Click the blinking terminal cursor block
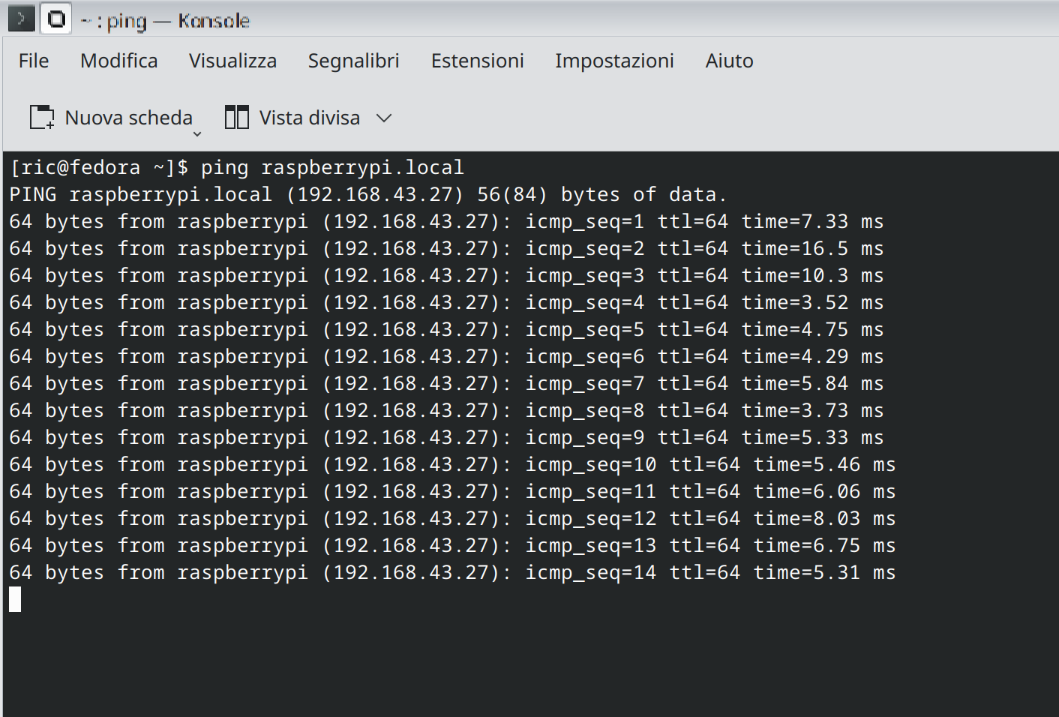Viewport: 1059px width, 717px height. pyautogui.click(x=15, y=599)
